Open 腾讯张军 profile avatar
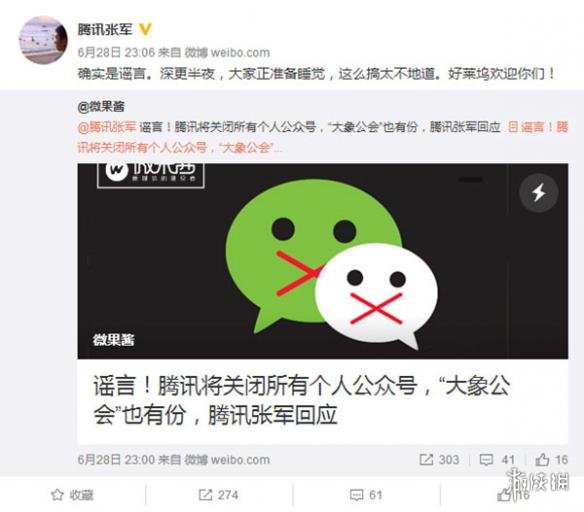The width and height of the screenshot is (584, 512). (x=43, y=40)
